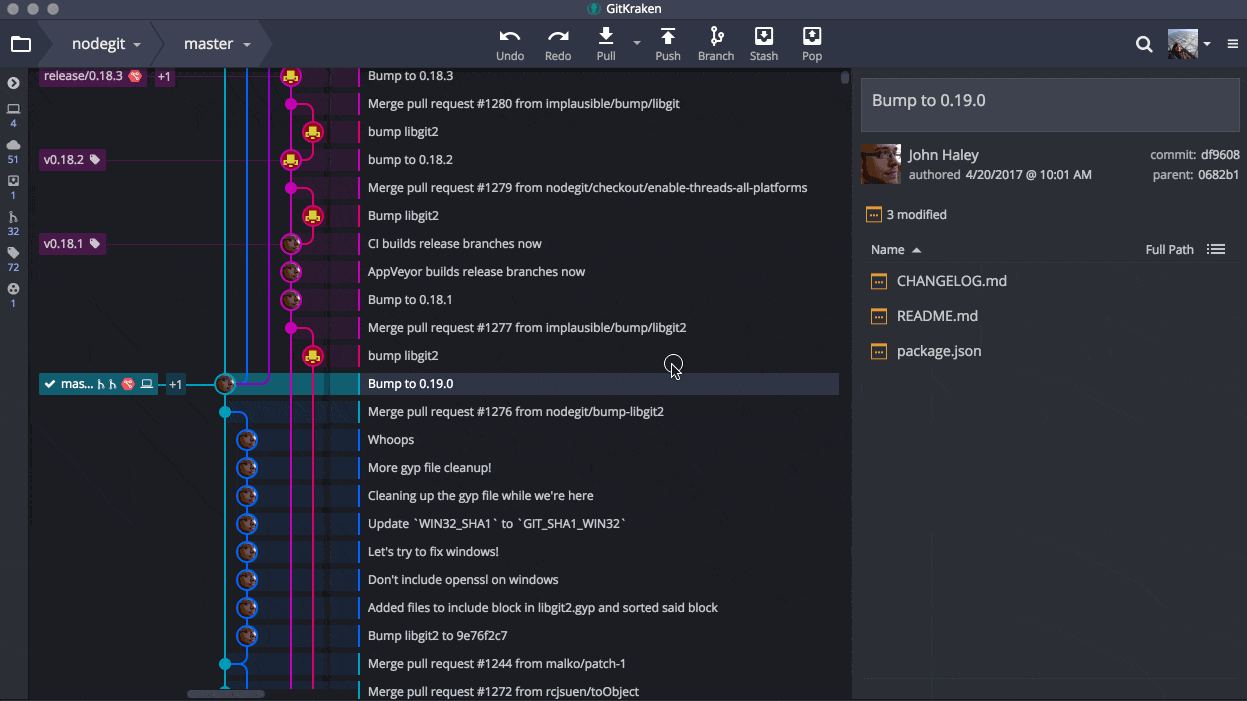Click the v0.18.2 tag label
The width and height of the screenshot is (1247, 701).
[72, 160]
